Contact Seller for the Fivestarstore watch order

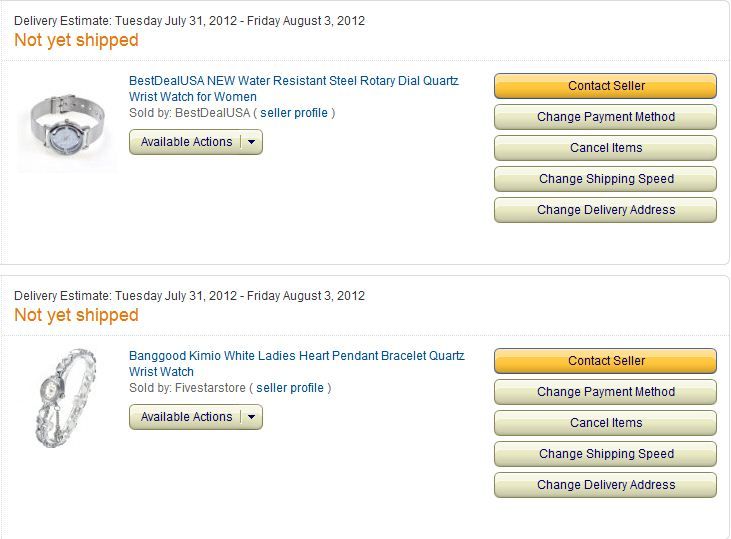point(606,361)
